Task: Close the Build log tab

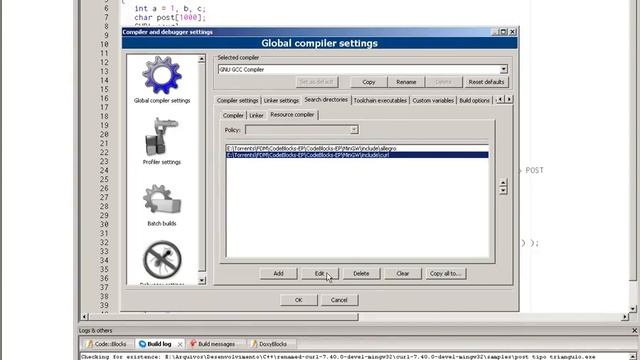Action: 180,344
